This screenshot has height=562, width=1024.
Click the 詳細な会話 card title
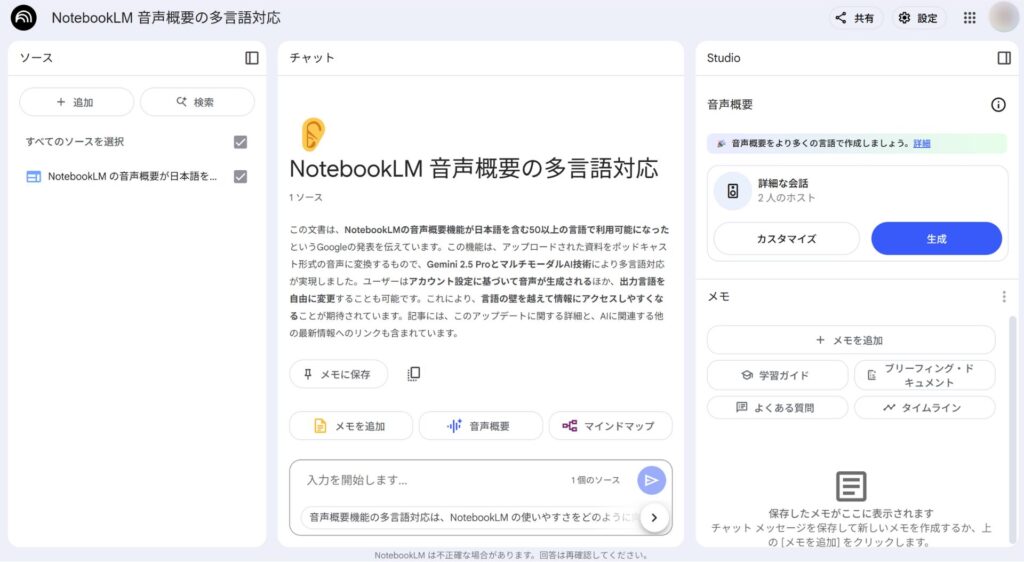pos(782,183)
